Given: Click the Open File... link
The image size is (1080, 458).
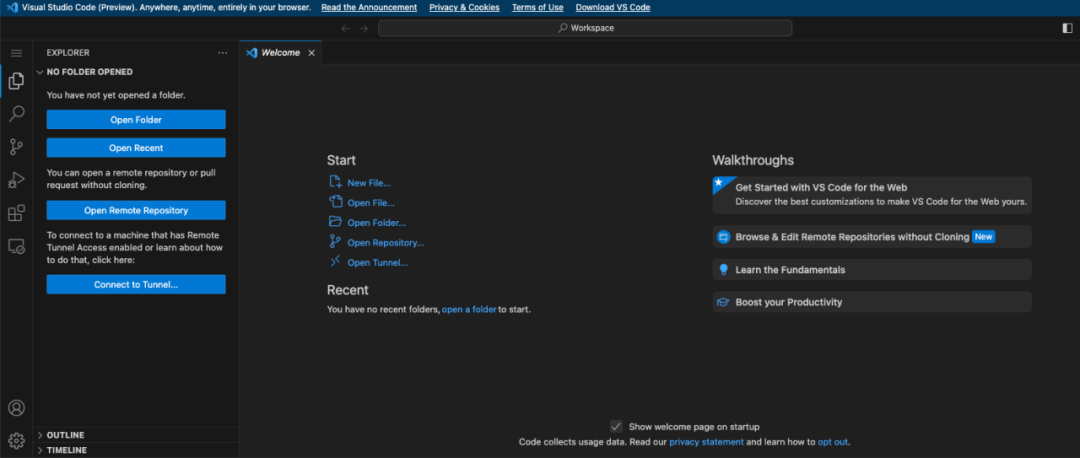Looking at the screenshot, I should (371, 203).
